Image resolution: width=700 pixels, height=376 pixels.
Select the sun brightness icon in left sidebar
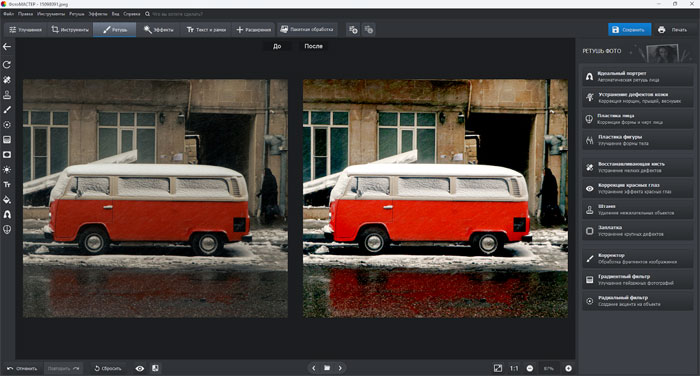click(7, 170)
